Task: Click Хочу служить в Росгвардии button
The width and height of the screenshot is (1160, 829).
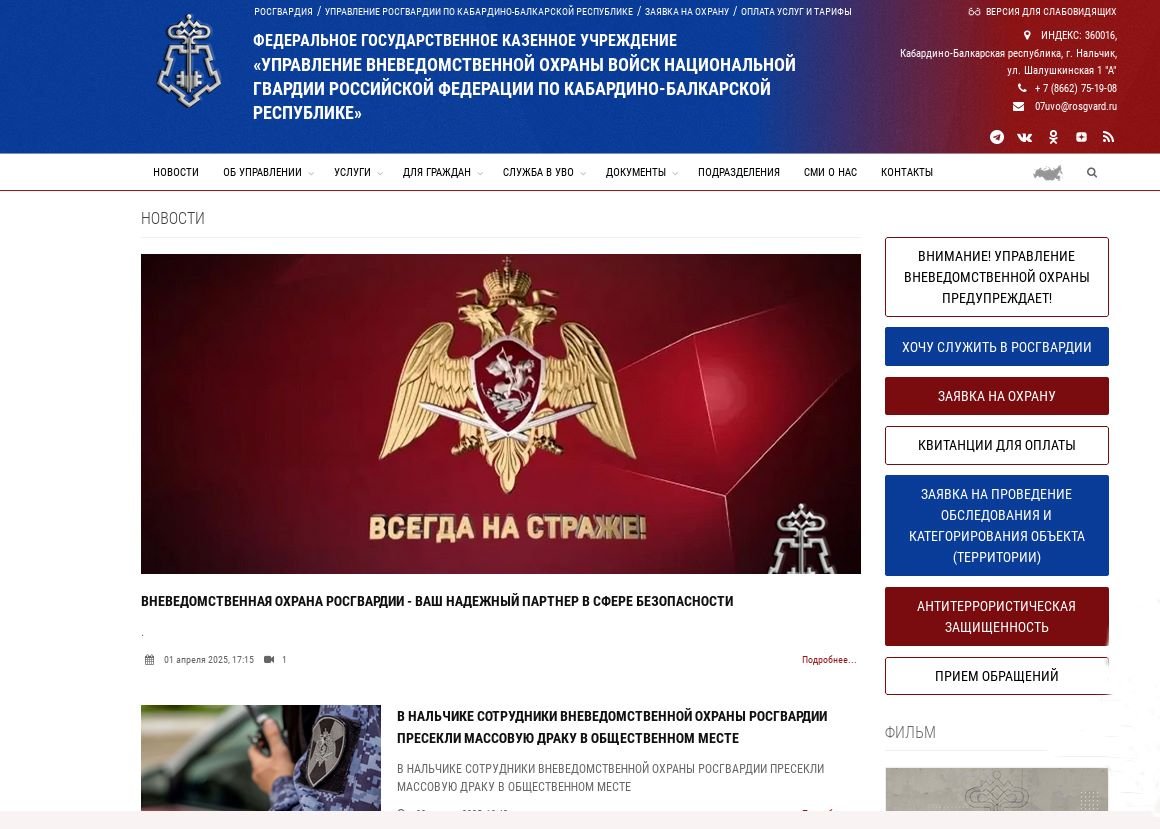Action: (x=997, y=347)
